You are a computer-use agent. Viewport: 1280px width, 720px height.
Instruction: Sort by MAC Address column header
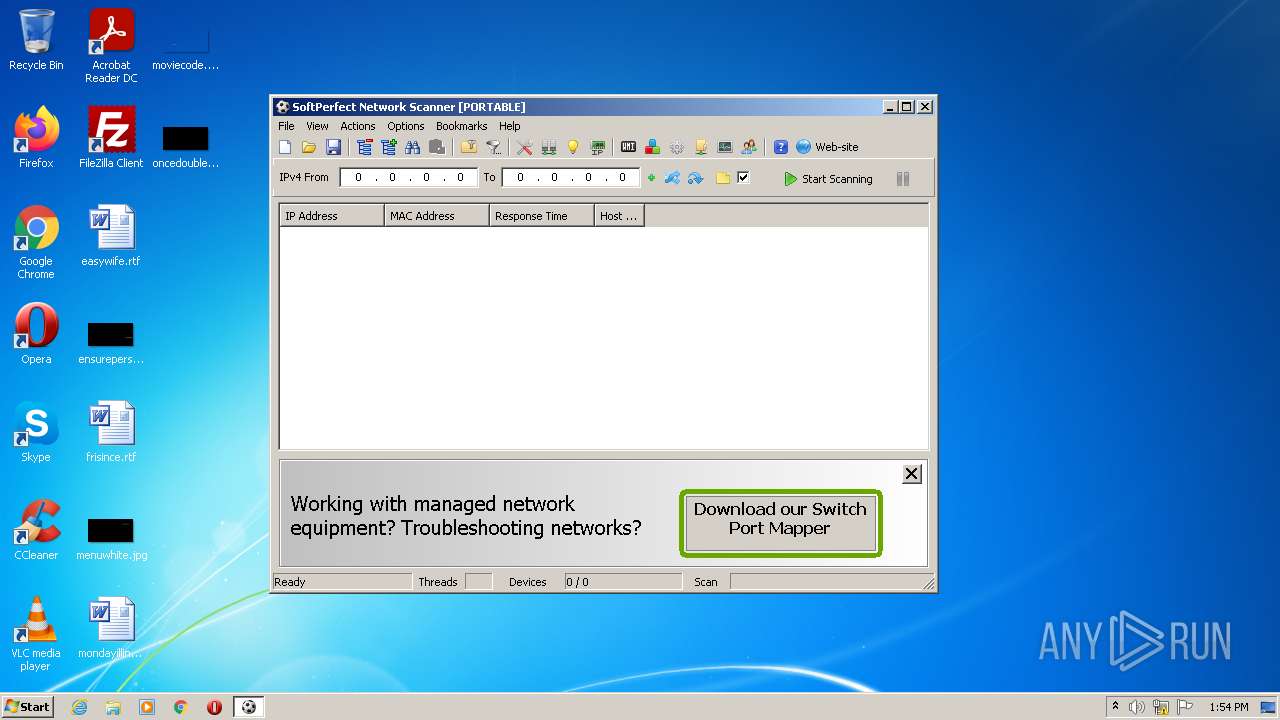(437, 216)
